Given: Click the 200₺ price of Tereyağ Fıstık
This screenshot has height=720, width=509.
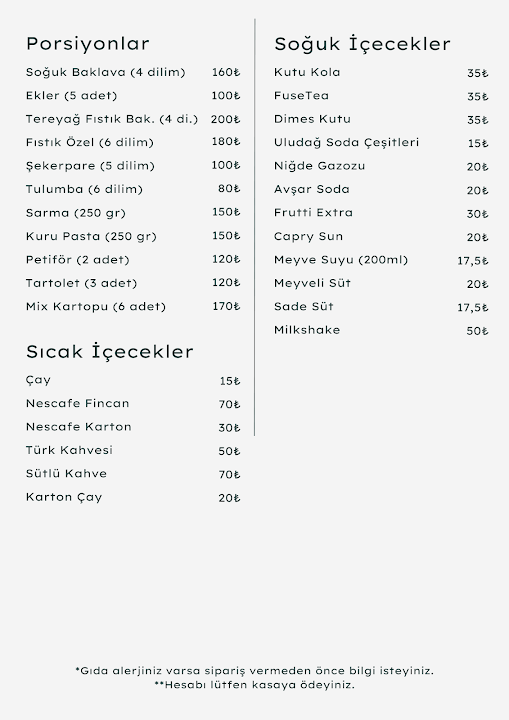Looking at the screenshot, I should [x=226, y=119].
